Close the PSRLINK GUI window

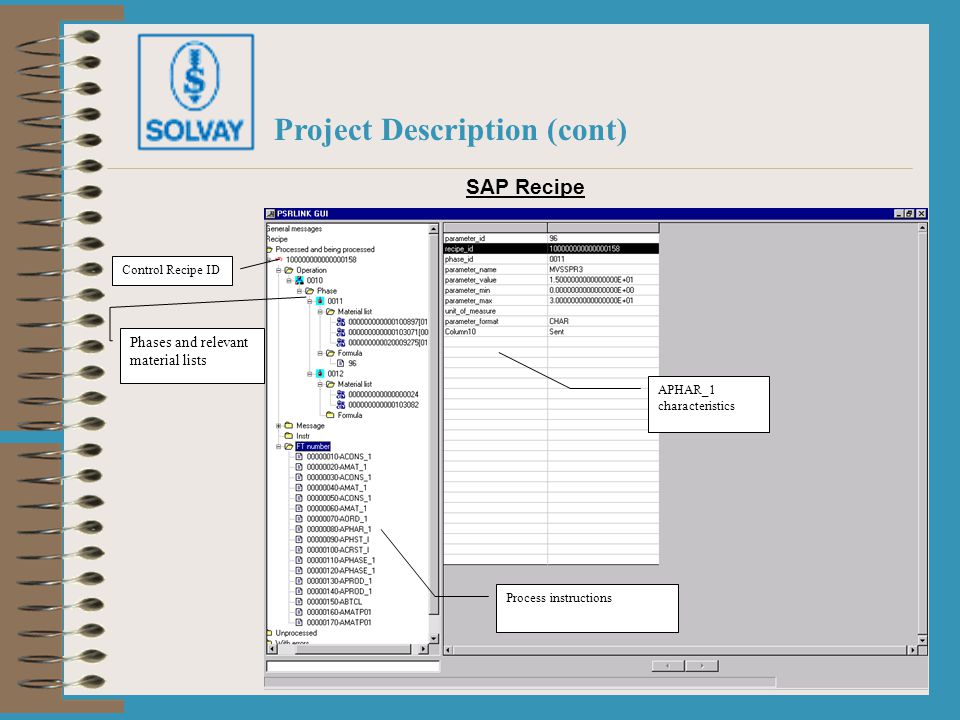921,214
